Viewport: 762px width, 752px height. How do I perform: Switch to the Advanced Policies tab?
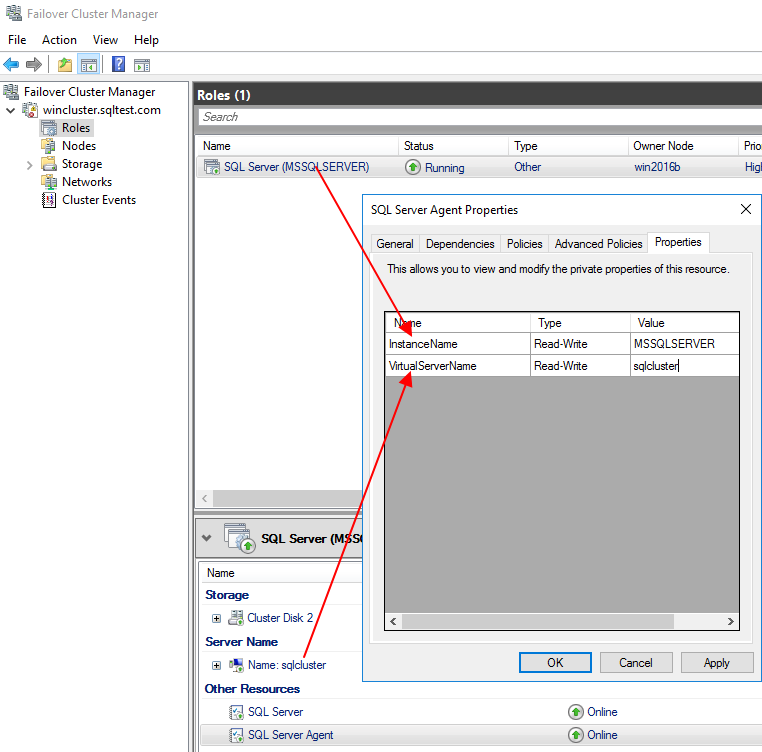598,244
